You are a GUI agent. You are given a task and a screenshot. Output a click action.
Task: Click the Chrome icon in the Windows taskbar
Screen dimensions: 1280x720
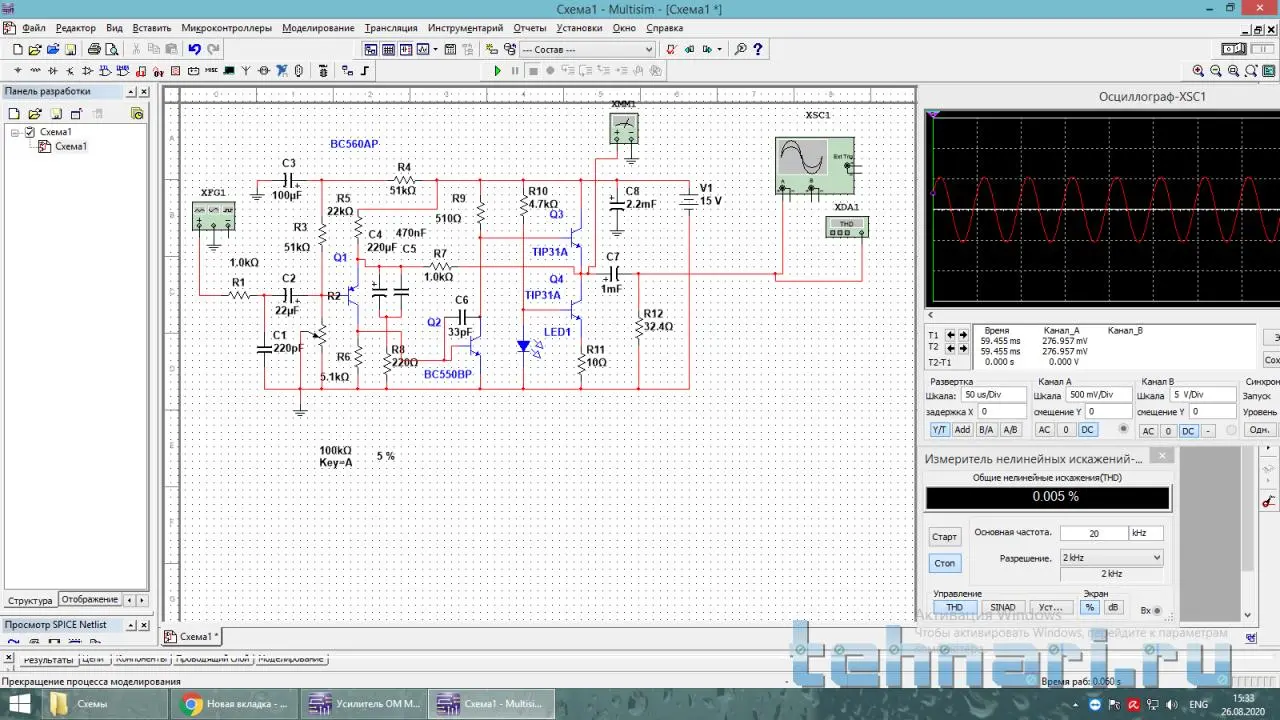click(x=191, y=705)
